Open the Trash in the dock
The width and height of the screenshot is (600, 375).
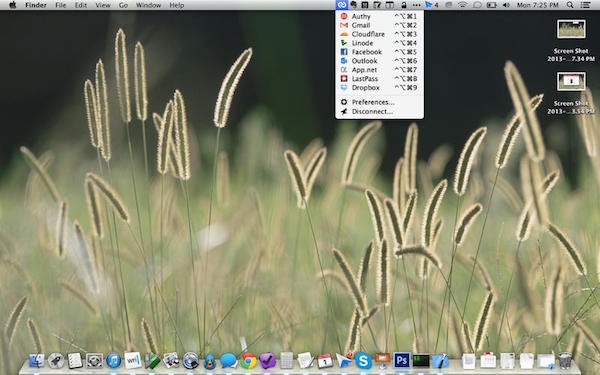coord(565,360)
